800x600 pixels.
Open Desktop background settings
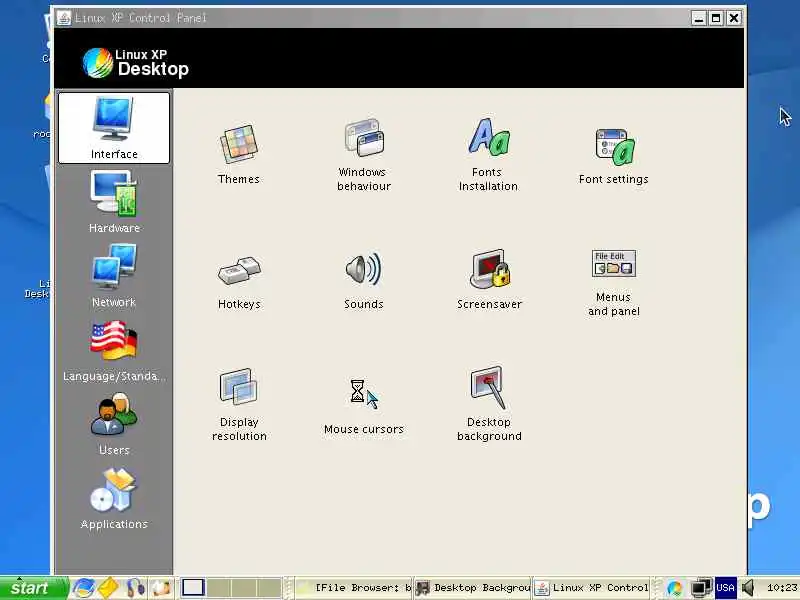(489, 403)
